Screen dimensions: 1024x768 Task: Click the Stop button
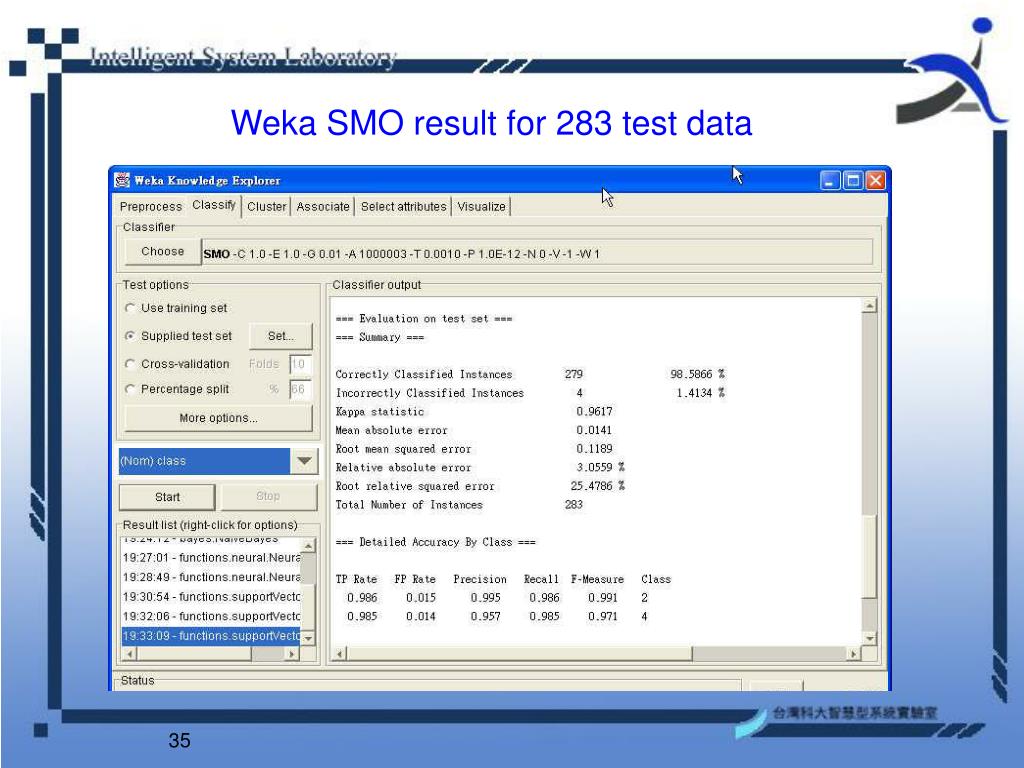click(x=268, y=497)
